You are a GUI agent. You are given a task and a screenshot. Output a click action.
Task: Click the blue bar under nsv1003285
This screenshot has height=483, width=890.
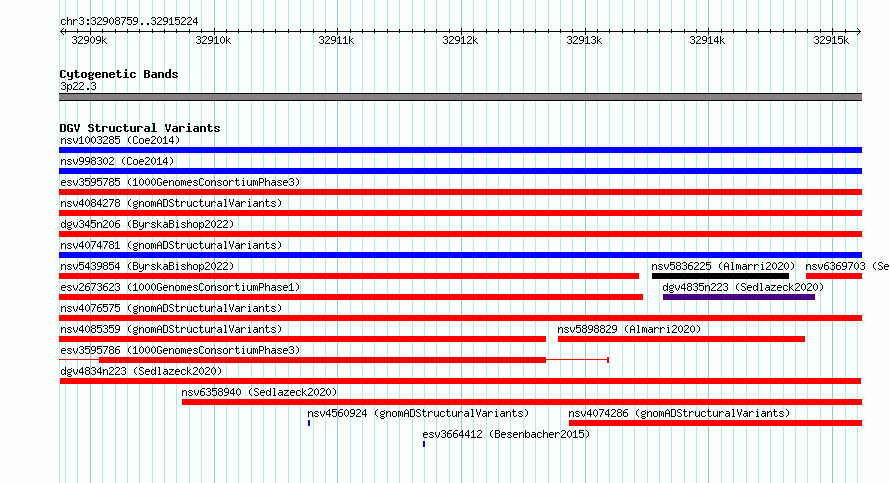(x=460, y=150)
